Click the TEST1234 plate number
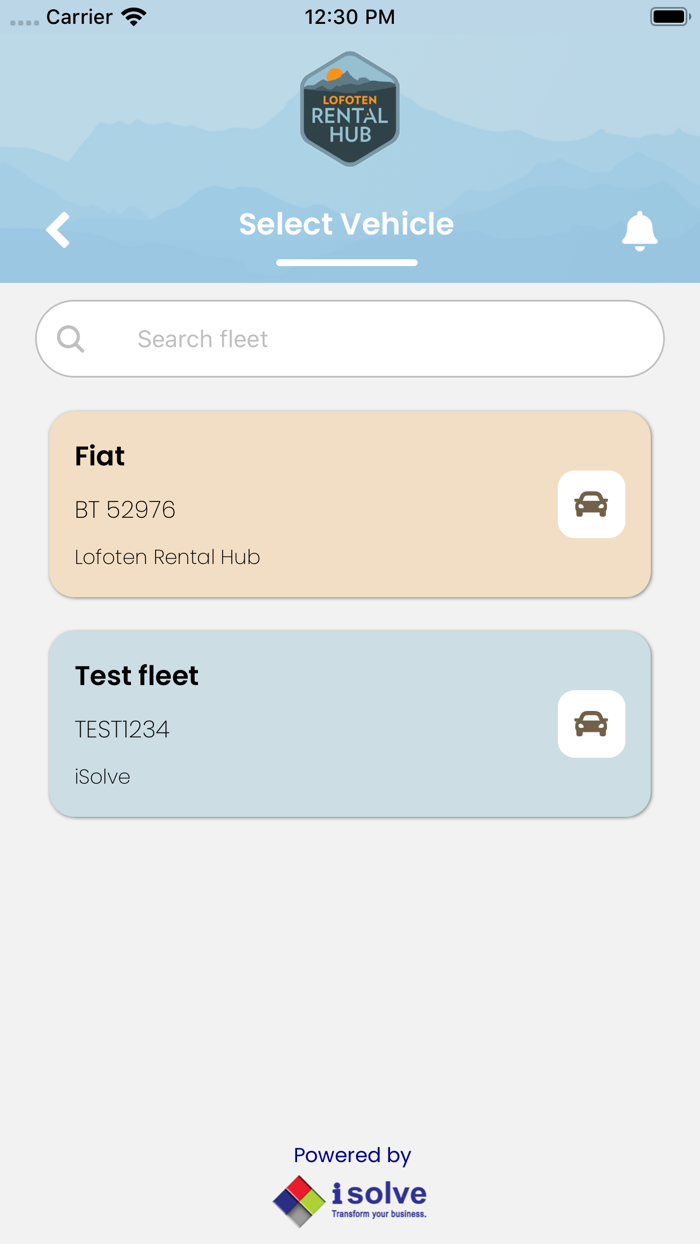The width and height of the screenshot is (700, 1244). pyautogui.click(x=122, y=730)
